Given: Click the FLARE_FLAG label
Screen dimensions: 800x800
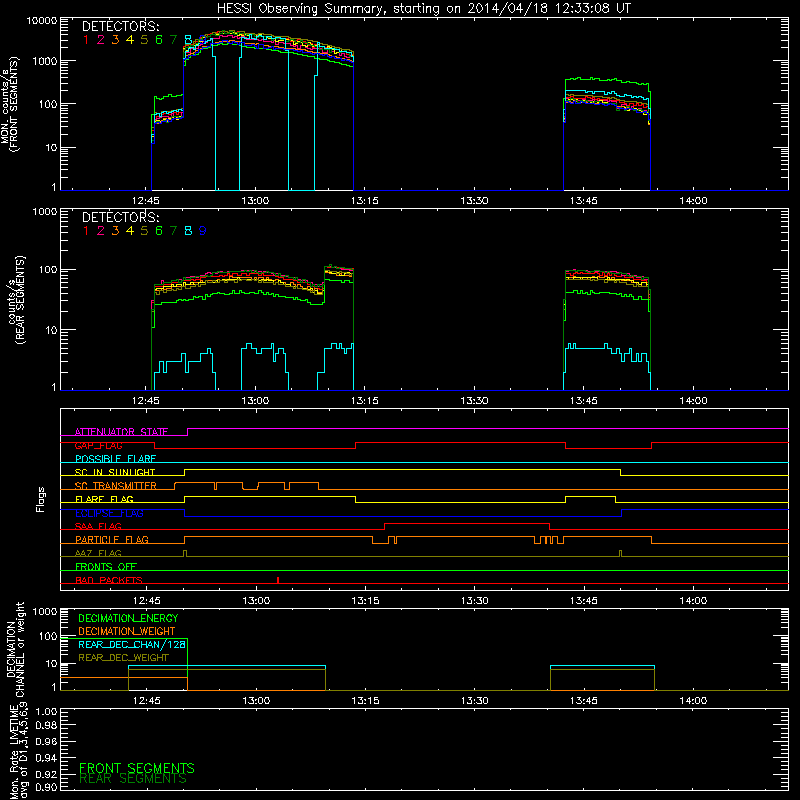Looking at the screenshot, I should pos(104,499).
